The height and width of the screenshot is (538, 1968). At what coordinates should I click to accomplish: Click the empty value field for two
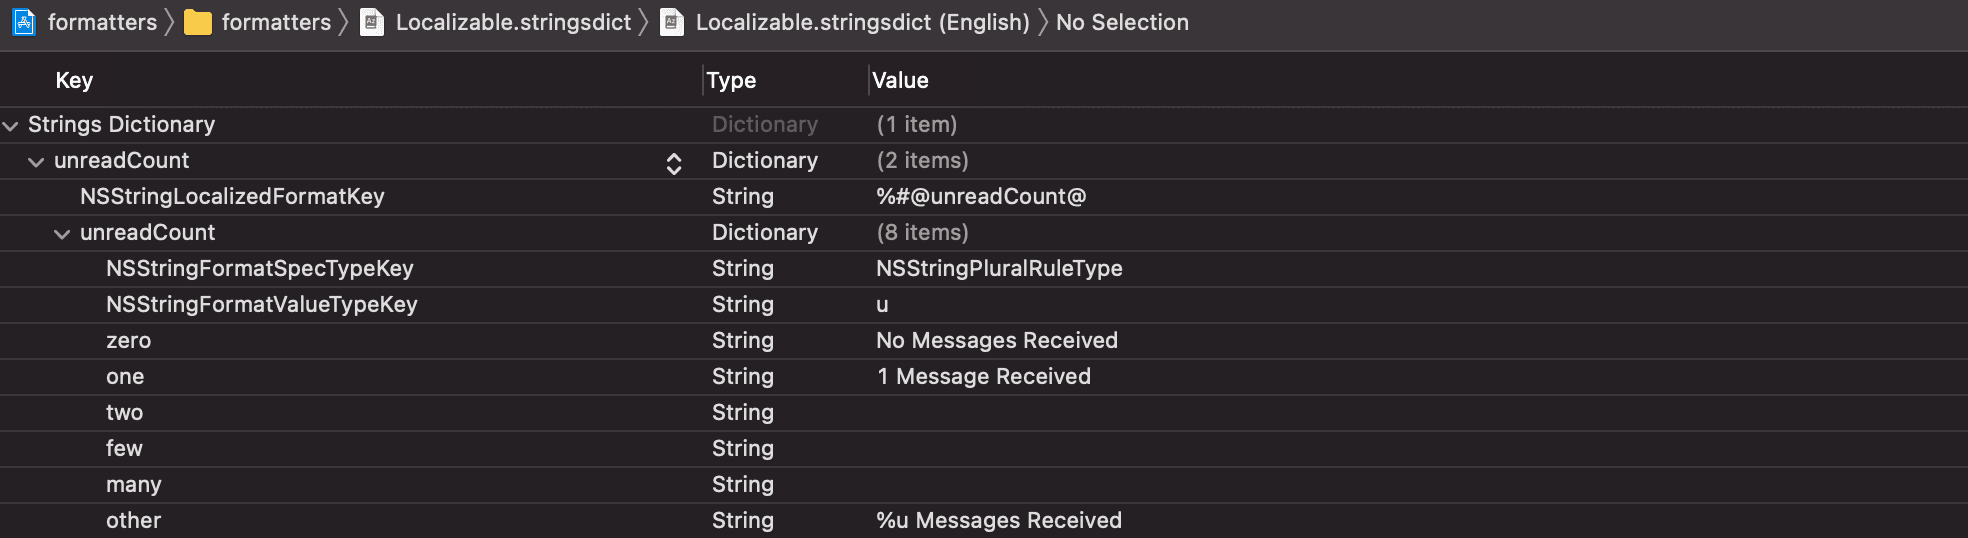point(1418,413)
